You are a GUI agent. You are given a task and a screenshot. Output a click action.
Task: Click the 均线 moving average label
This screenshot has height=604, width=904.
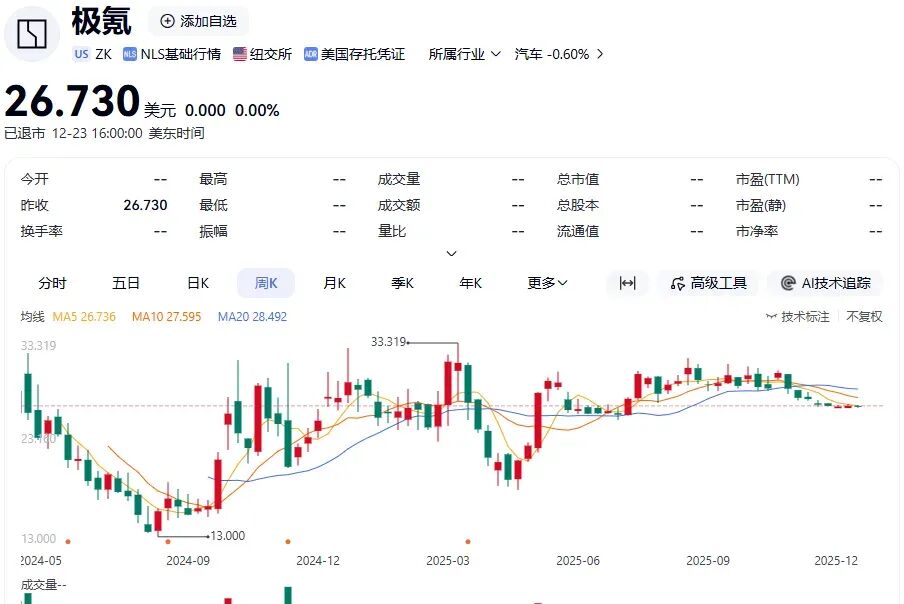pyautogui.click(x=32, y=316)
